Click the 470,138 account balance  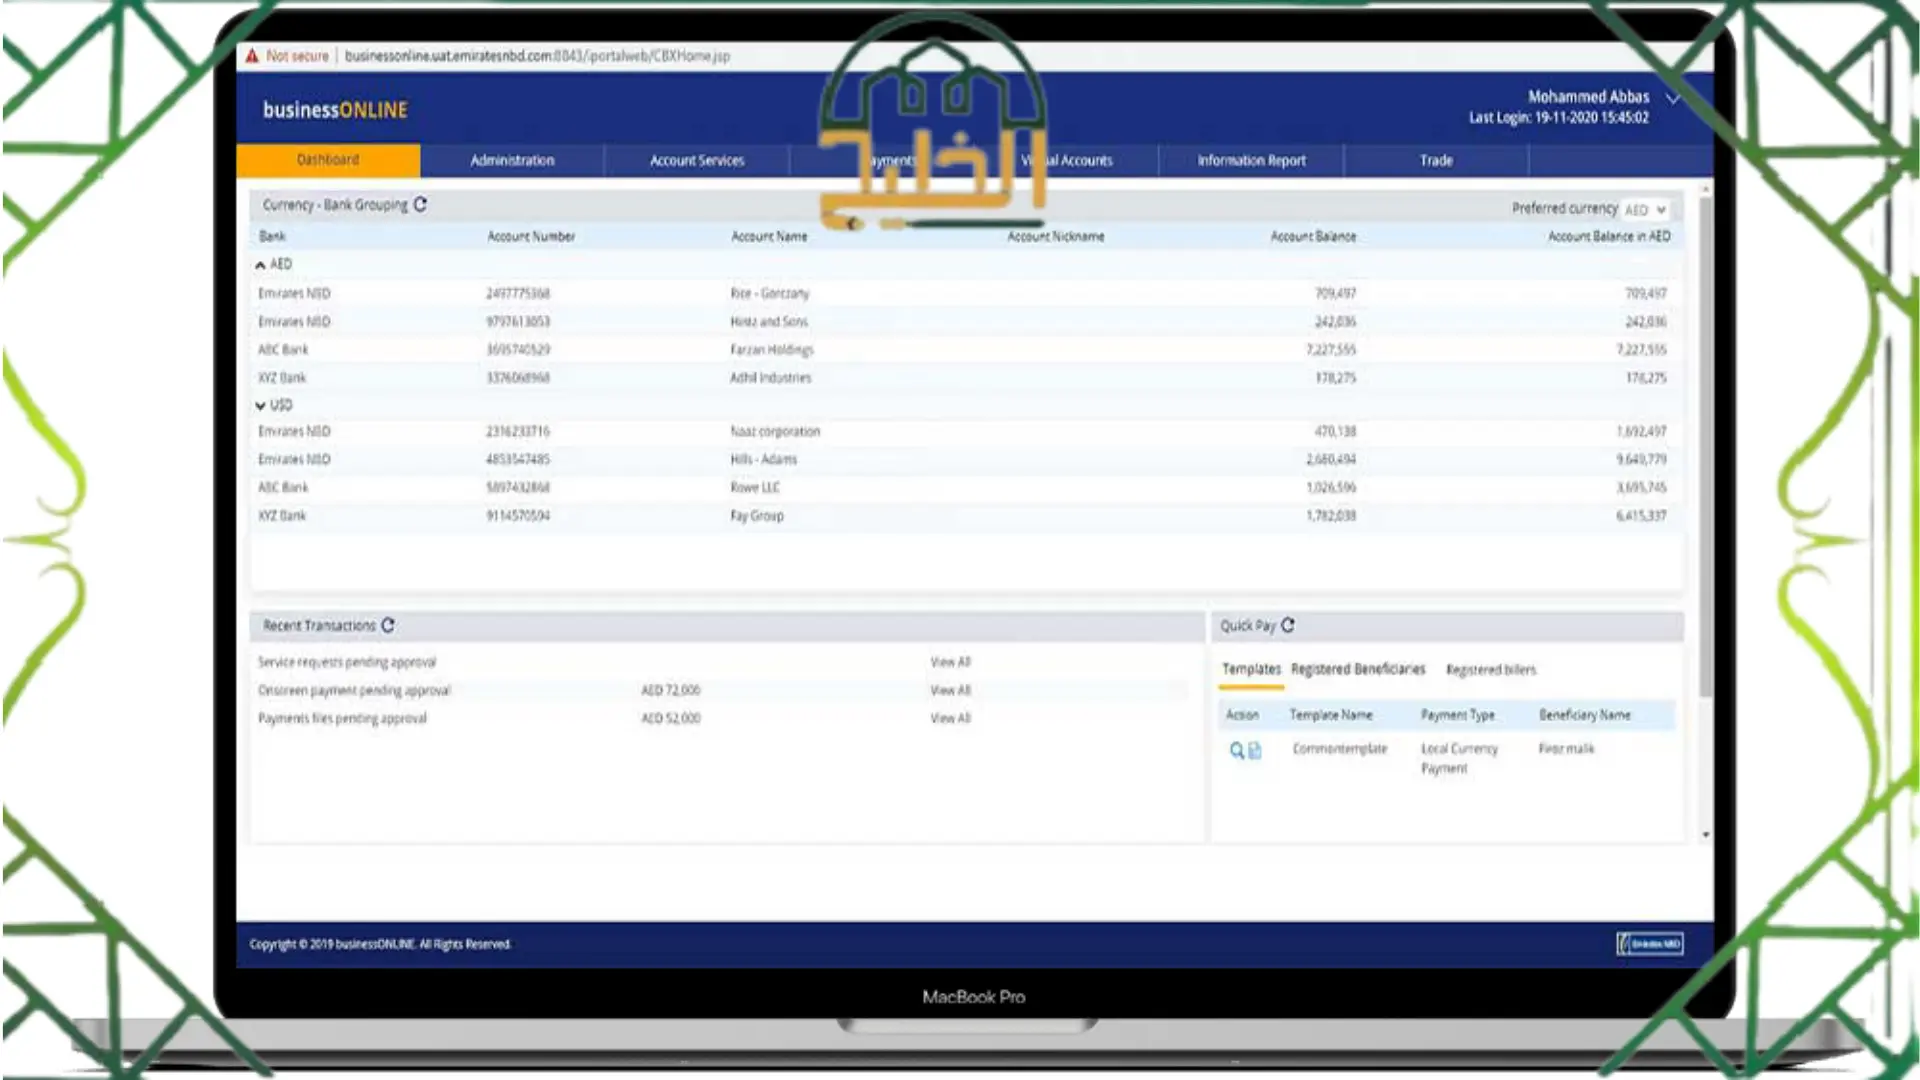pos(1335,431)
